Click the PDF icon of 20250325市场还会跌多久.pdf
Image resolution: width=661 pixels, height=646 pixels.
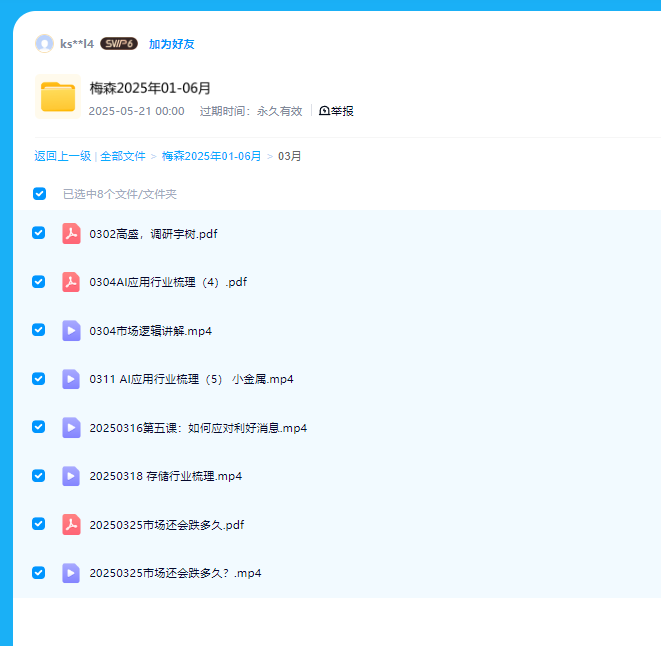point(71,524)
